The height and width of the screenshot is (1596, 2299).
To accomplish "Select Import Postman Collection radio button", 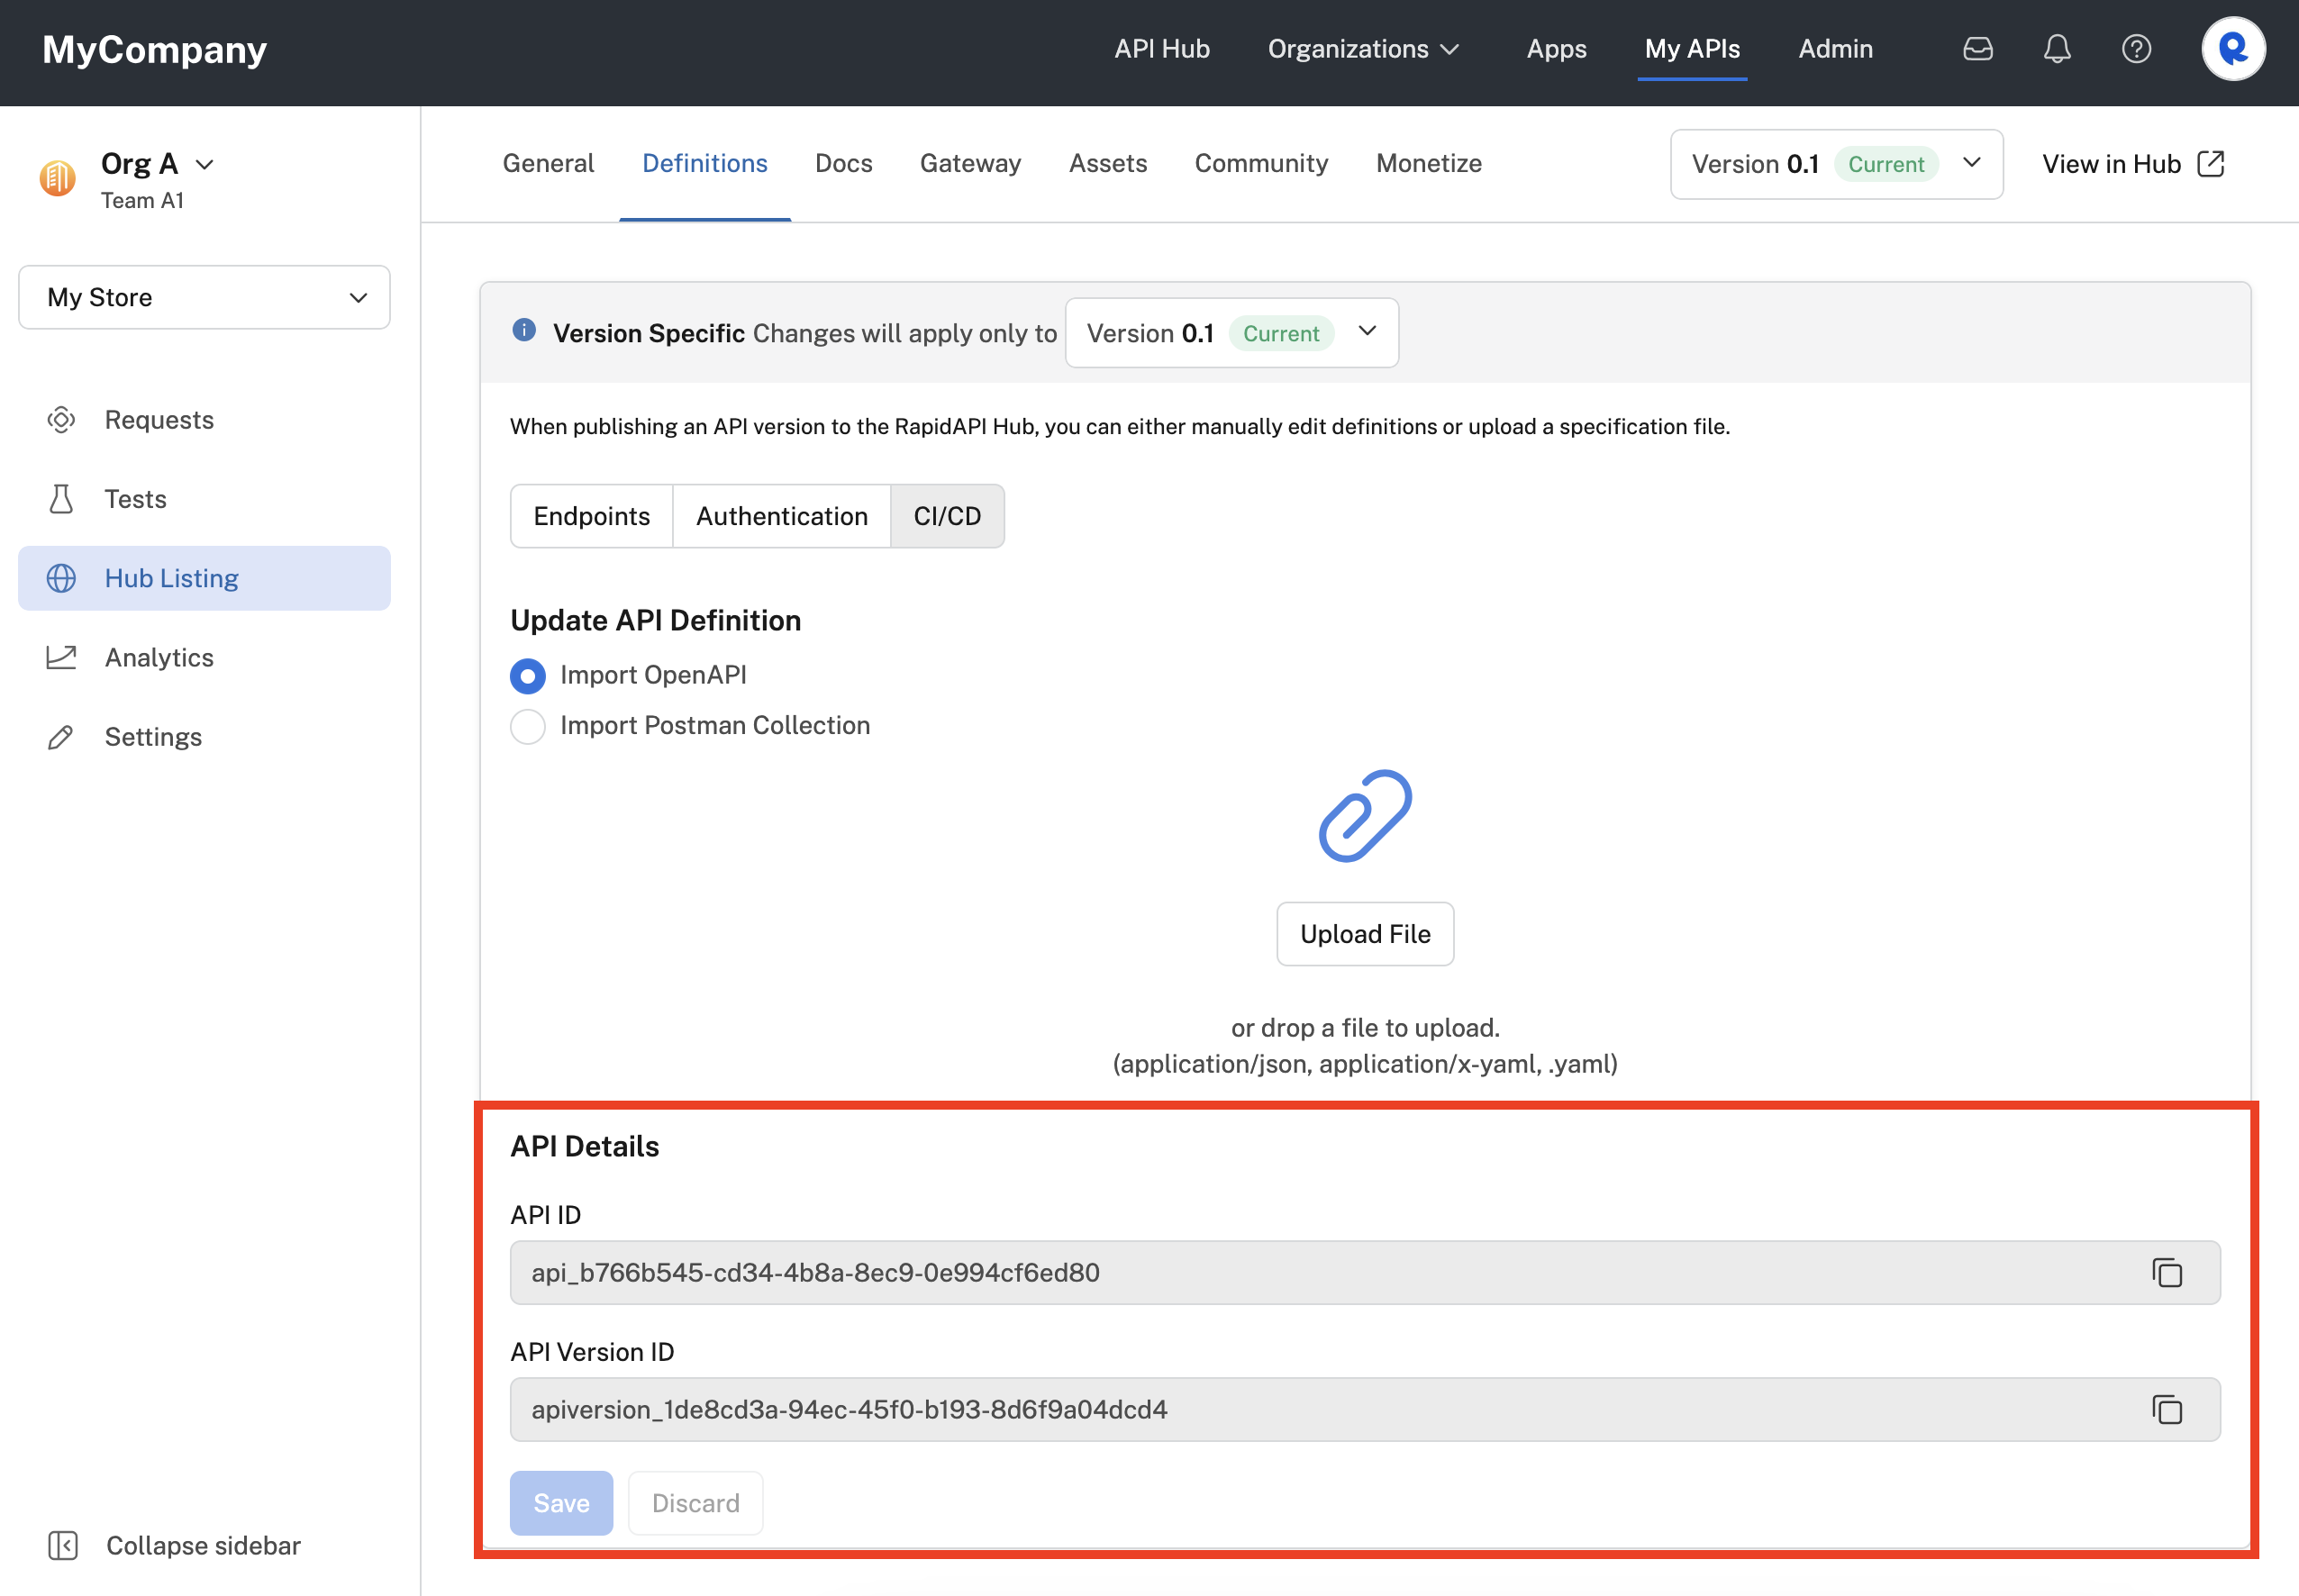I will point(528,726).
